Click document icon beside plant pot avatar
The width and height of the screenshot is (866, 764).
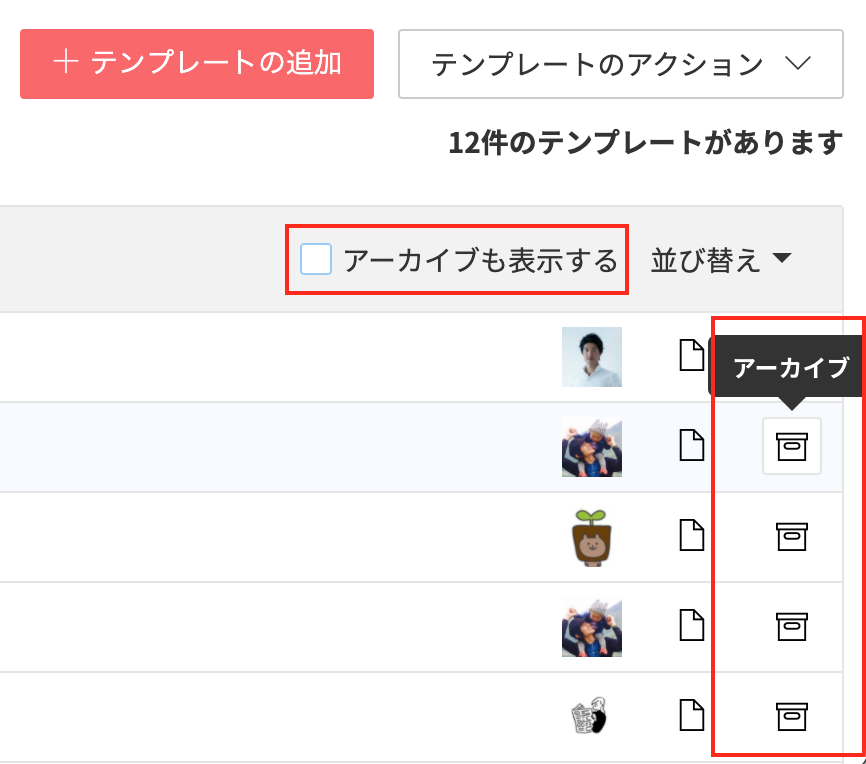(x=691, y=535)
